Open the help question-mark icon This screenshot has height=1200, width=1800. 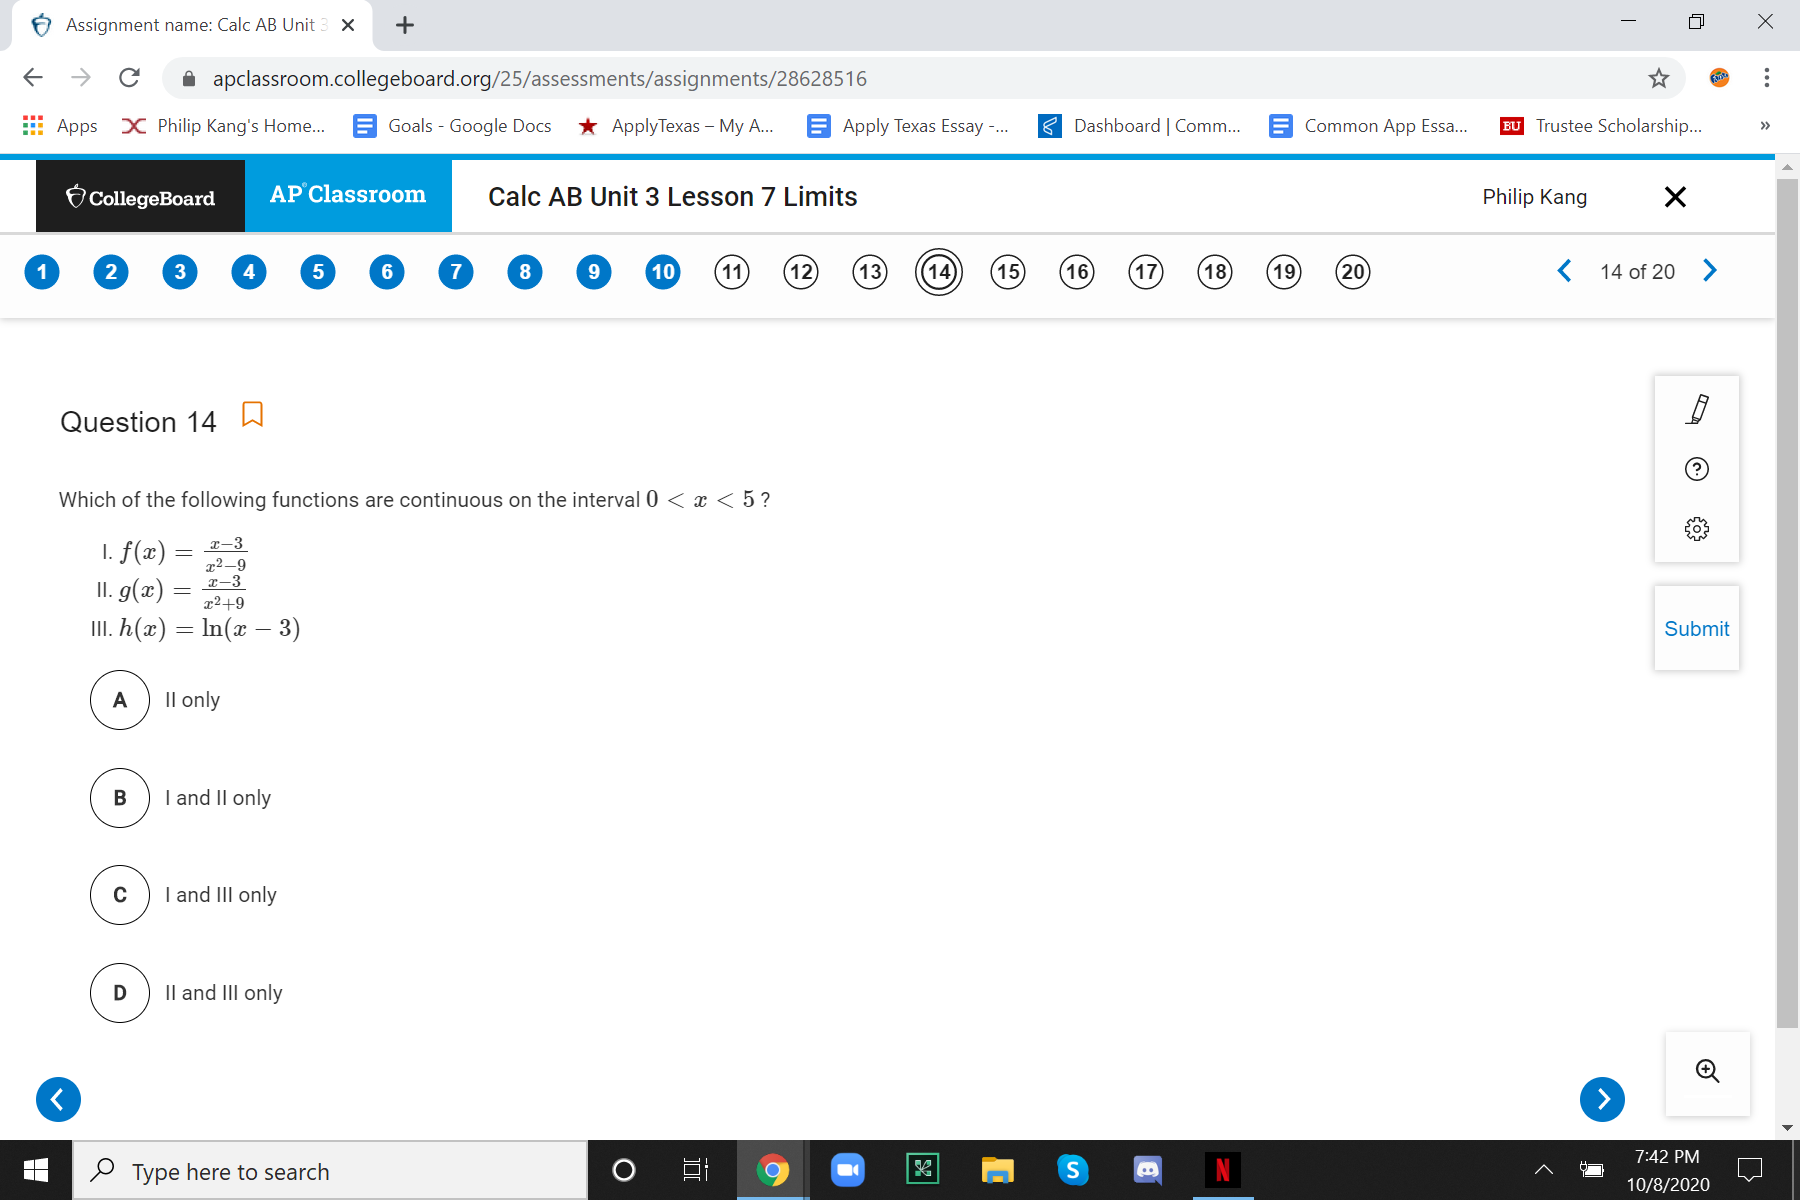(x=1696, y=469)
